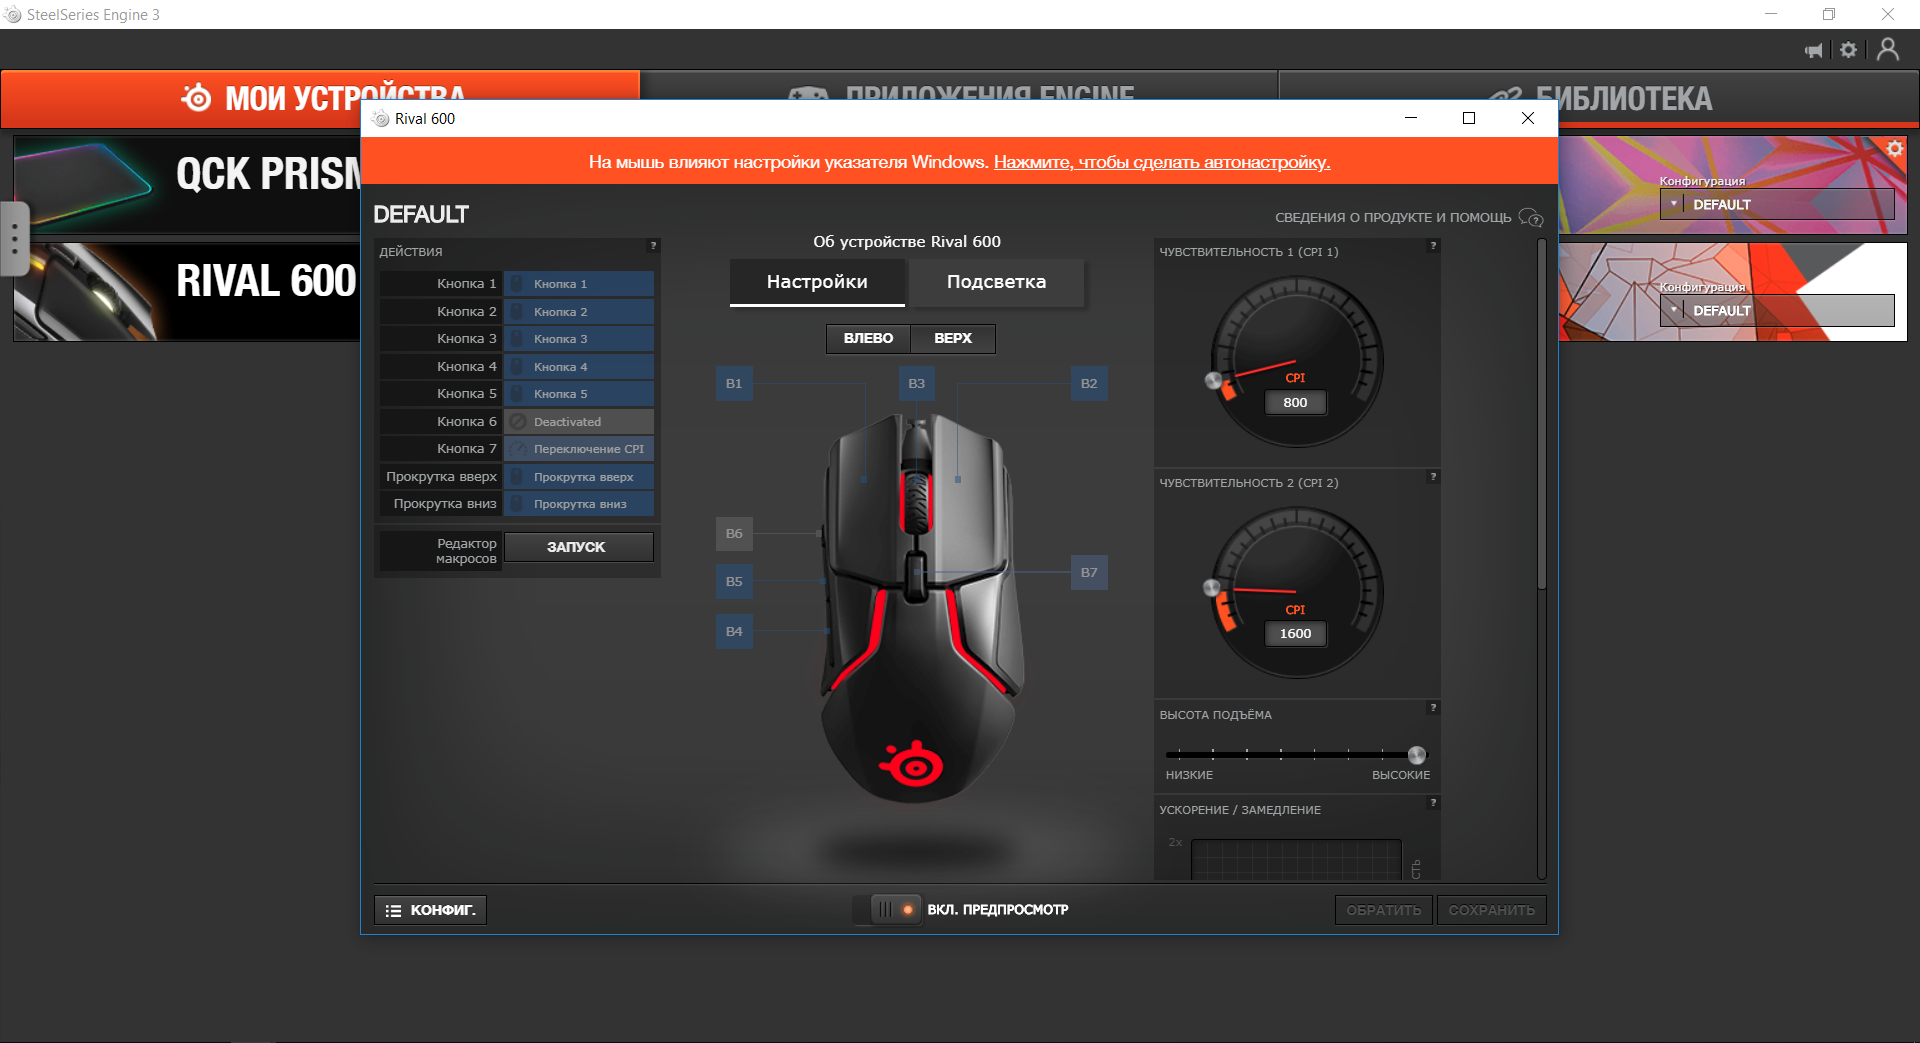Select the ВЛЕВО view

click(x=868, y=339)
